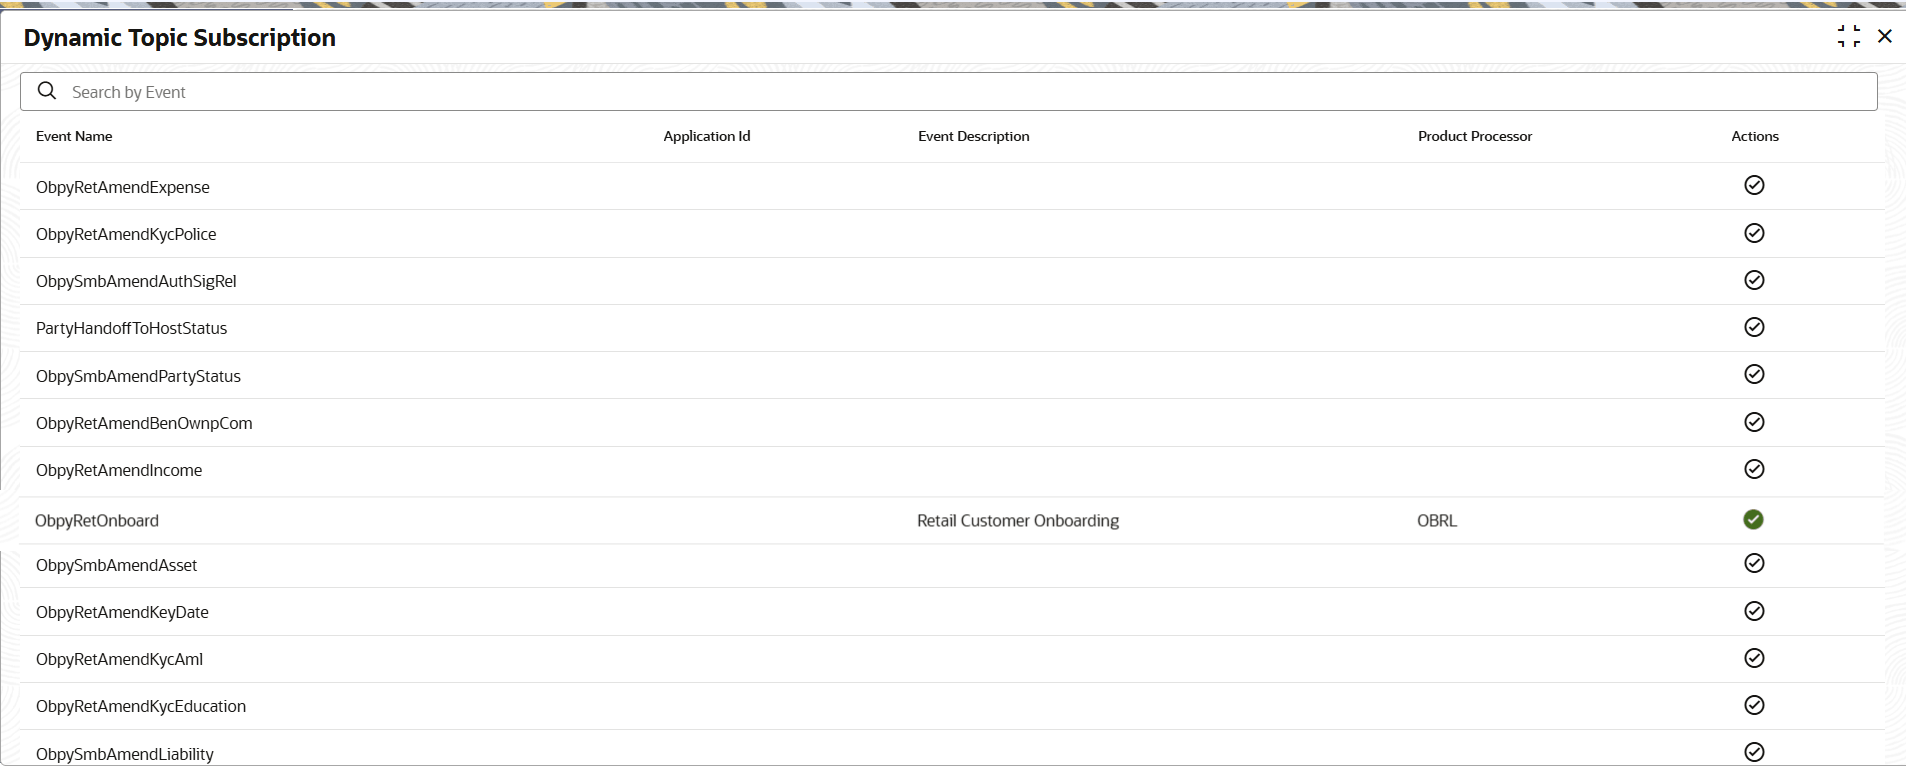The height and width of the screenshot is (766, 1906).
Task: Select the ObpySmbAmendLiability event name
Action: 125,754
